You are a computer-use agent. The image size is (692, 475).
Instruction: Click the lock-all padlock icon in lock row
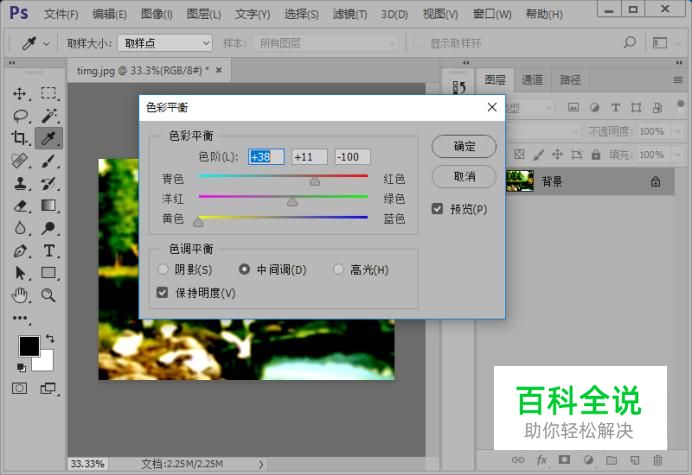[596, 155]
